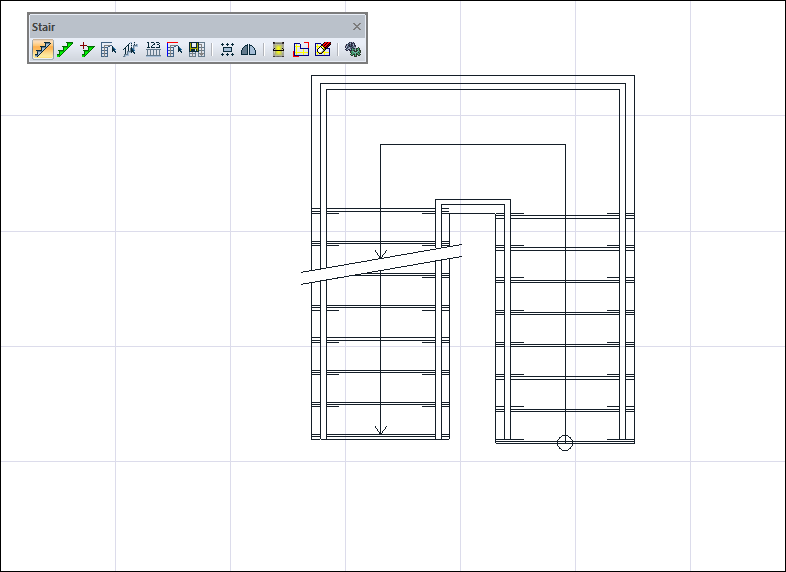This screenshot has width=786, height=572.
Task: Click the circle marker at stair start
Action: click(x=565, y=442)
